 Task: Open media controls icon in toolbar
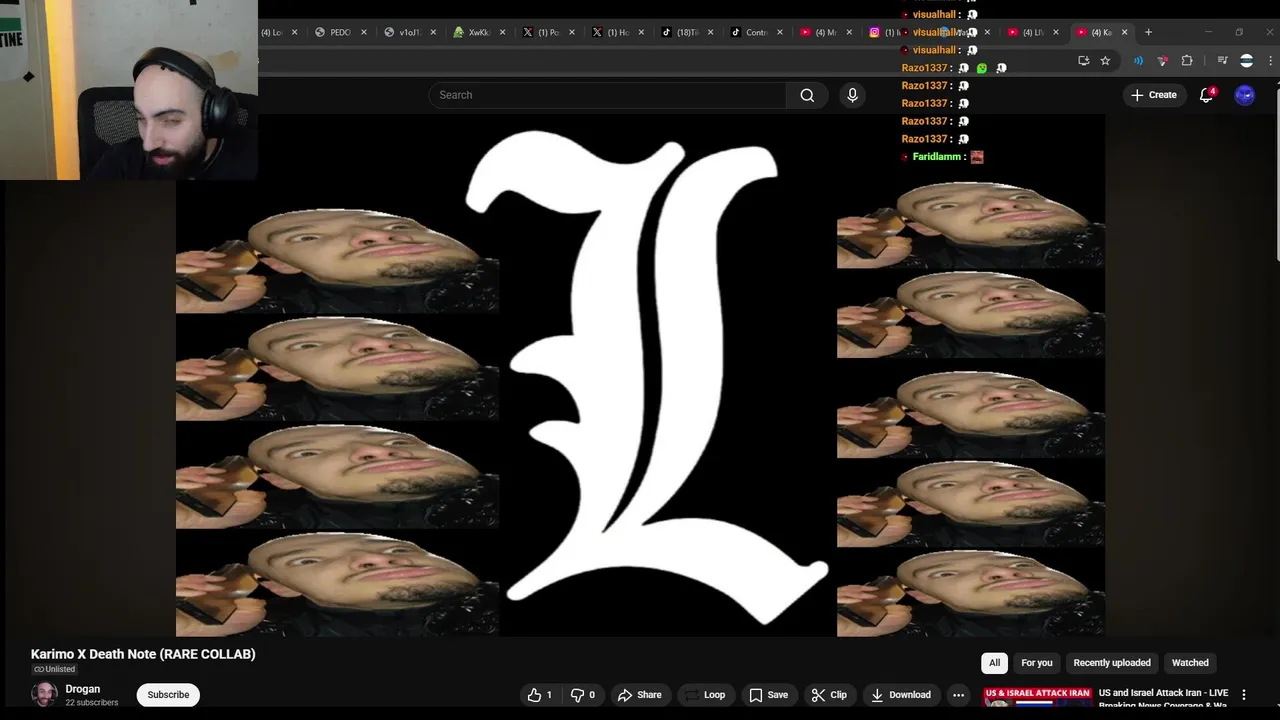pyautogui.click(x=1222, y=61)
